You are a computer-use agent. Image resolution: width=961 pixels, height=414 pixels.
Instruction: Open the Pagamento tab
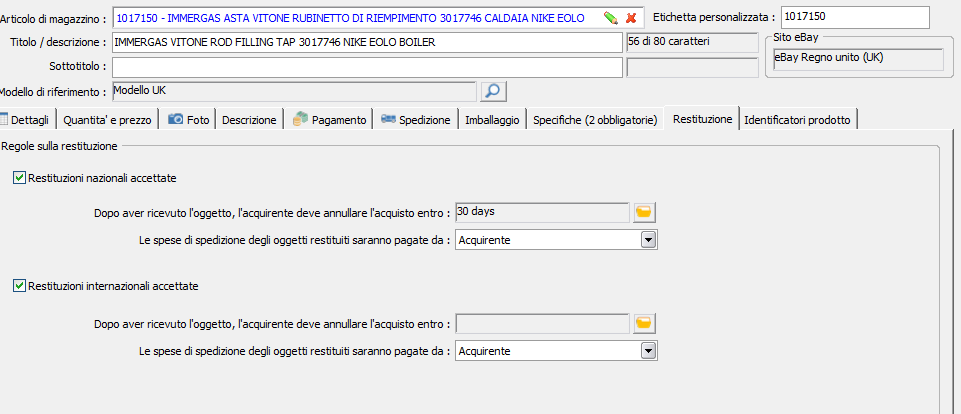[330, 120]
